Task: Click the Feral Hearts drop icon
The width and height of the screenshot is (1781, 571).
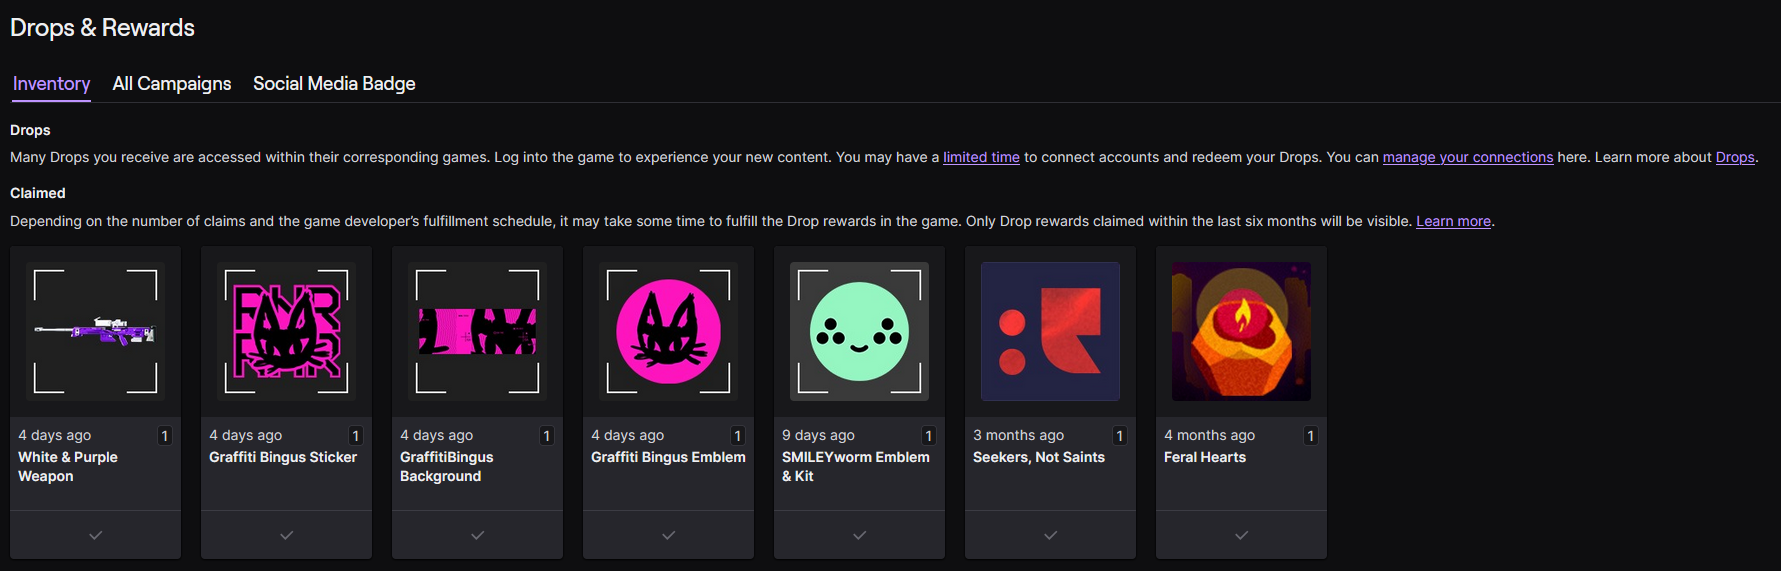Action: (x=1241, y=331)
